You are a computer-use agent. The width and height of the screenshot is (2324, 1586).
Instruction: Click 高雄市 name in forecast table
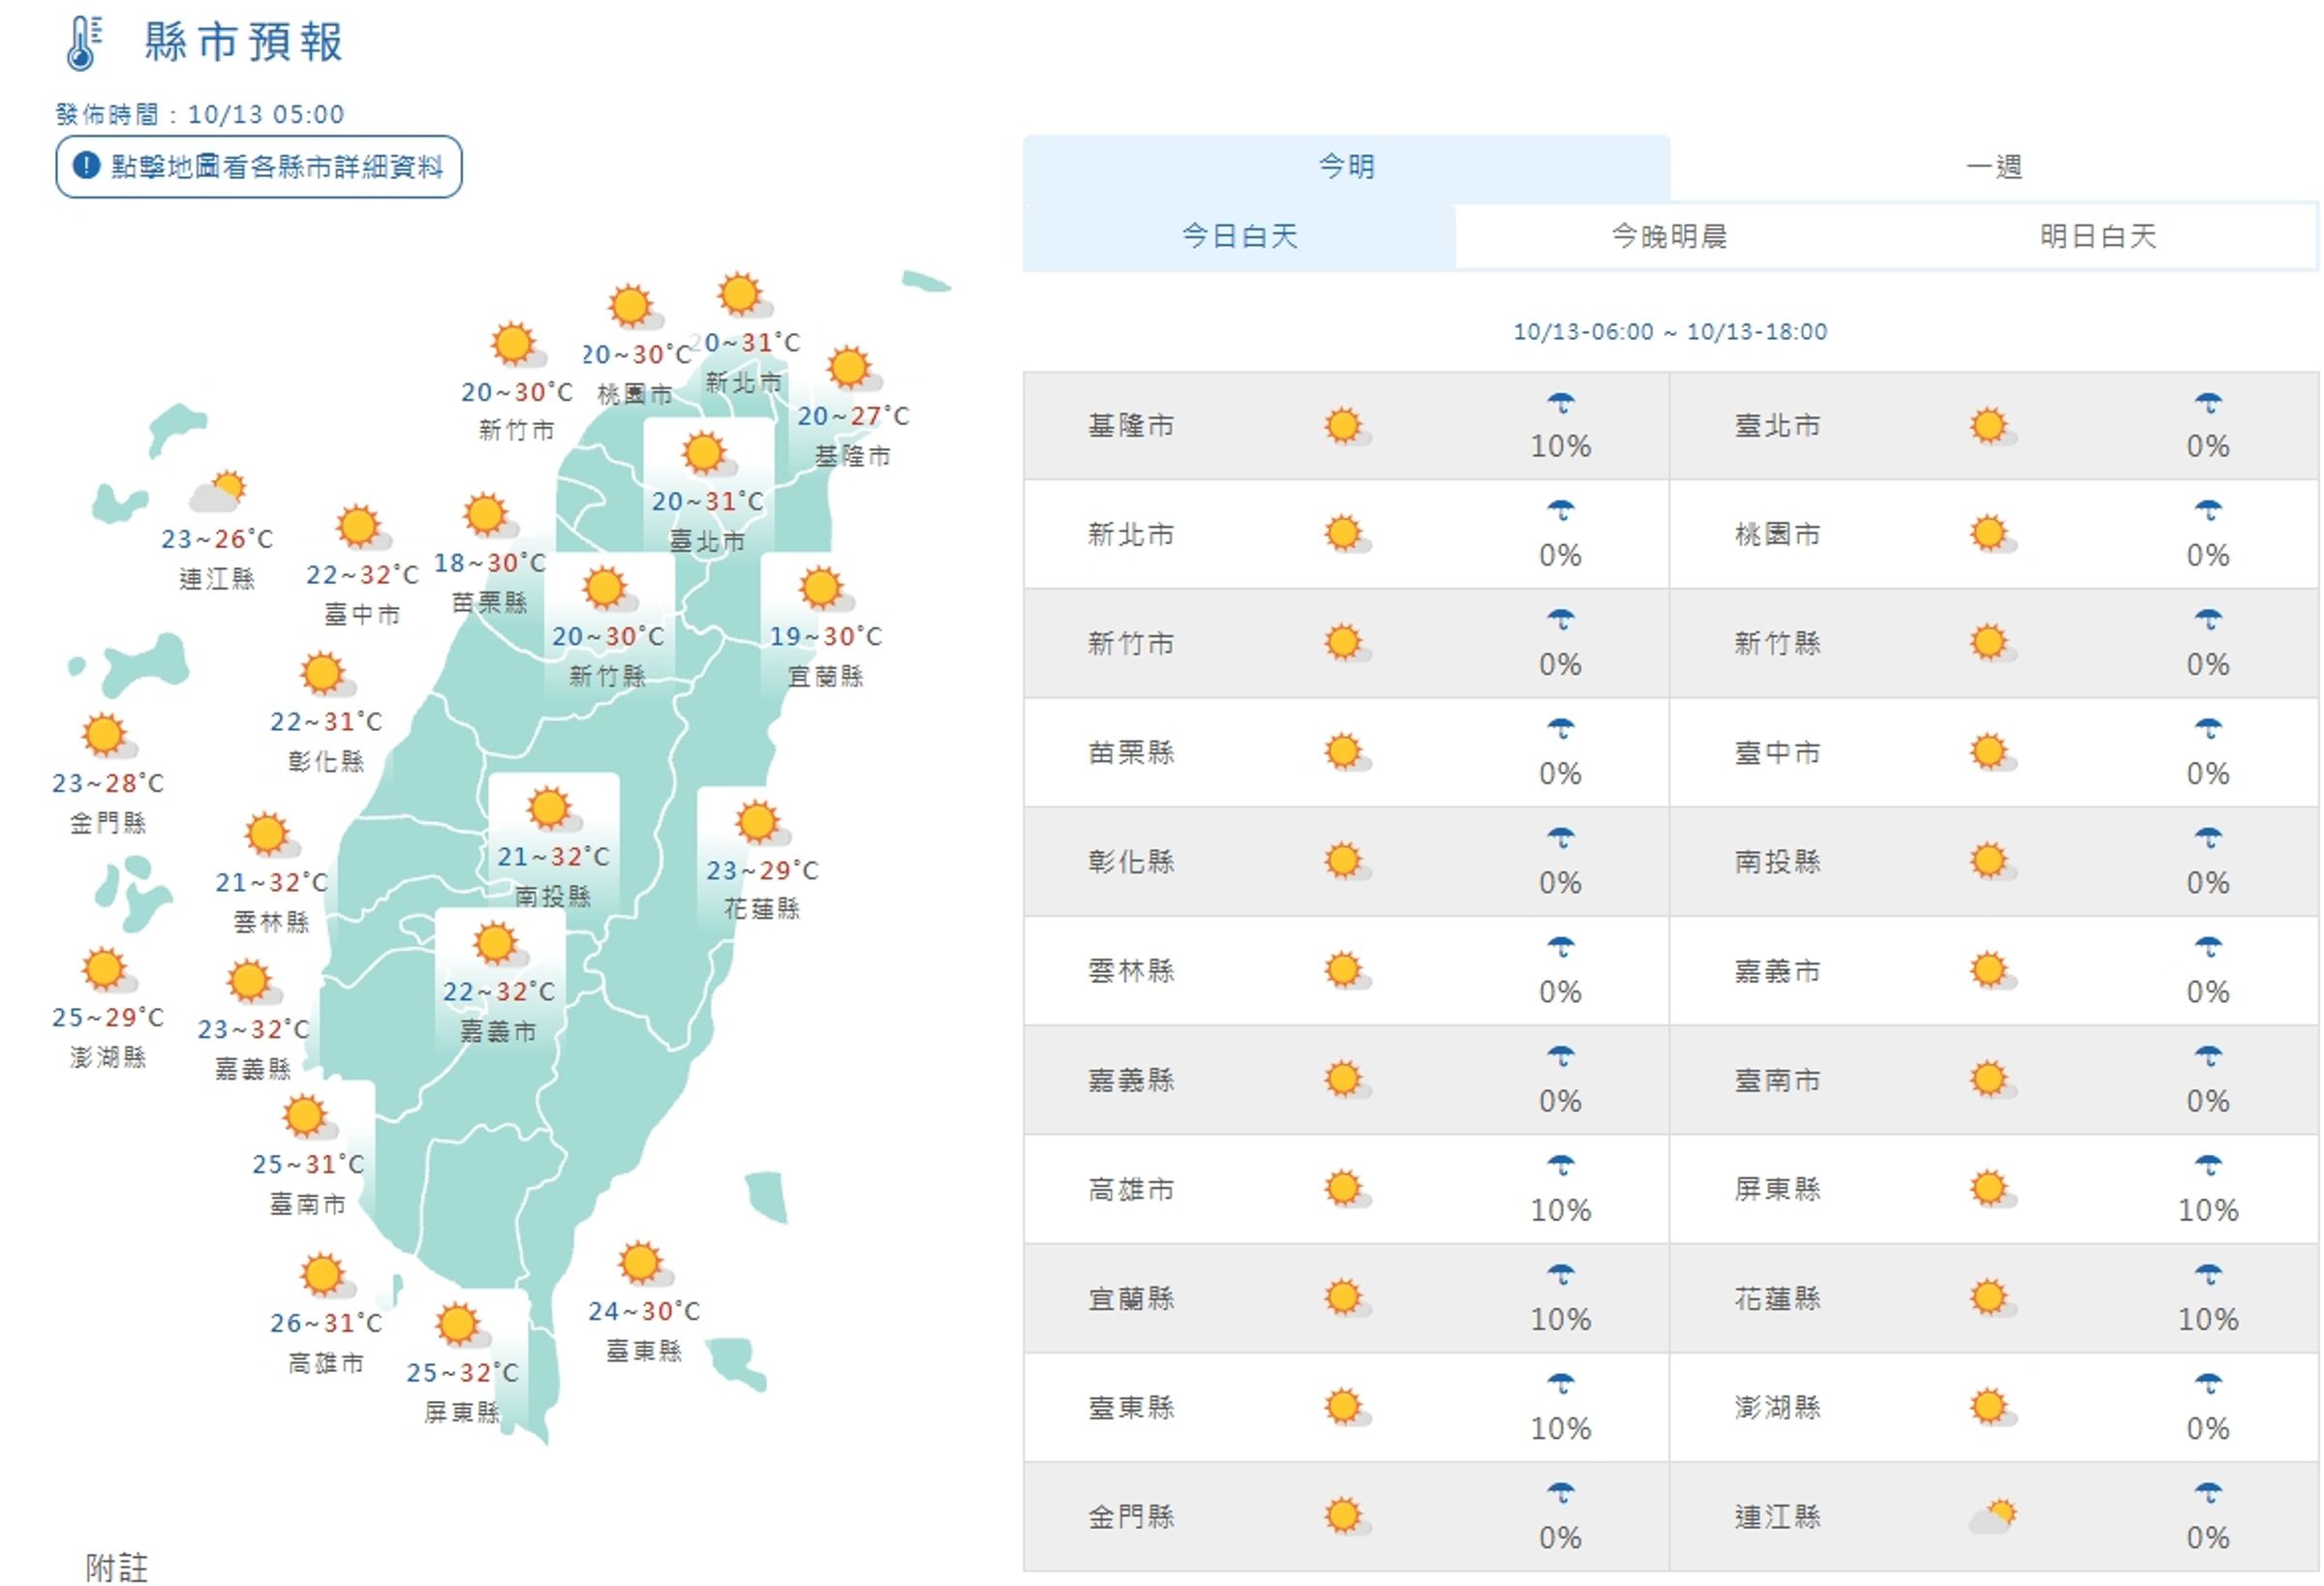point(1131,1189)
